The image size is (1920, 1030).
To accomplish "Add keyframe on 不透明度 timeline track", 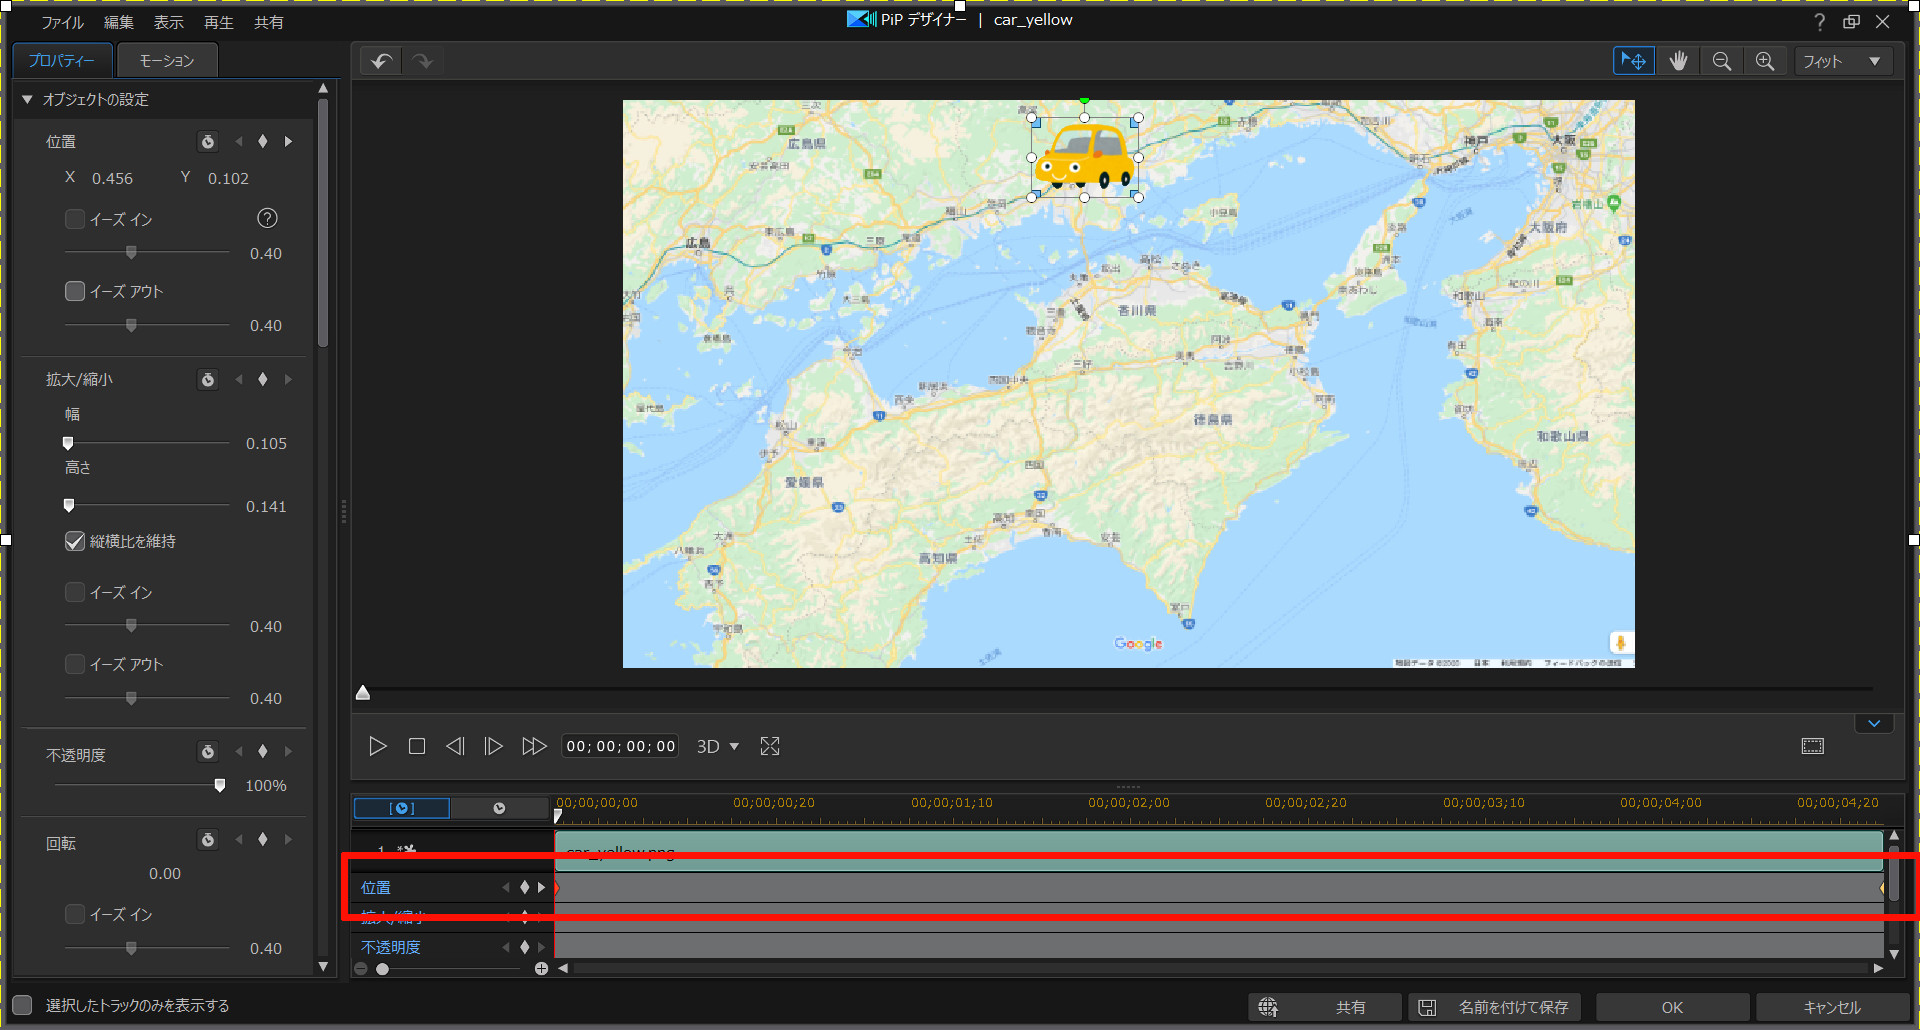I will 524,947.
